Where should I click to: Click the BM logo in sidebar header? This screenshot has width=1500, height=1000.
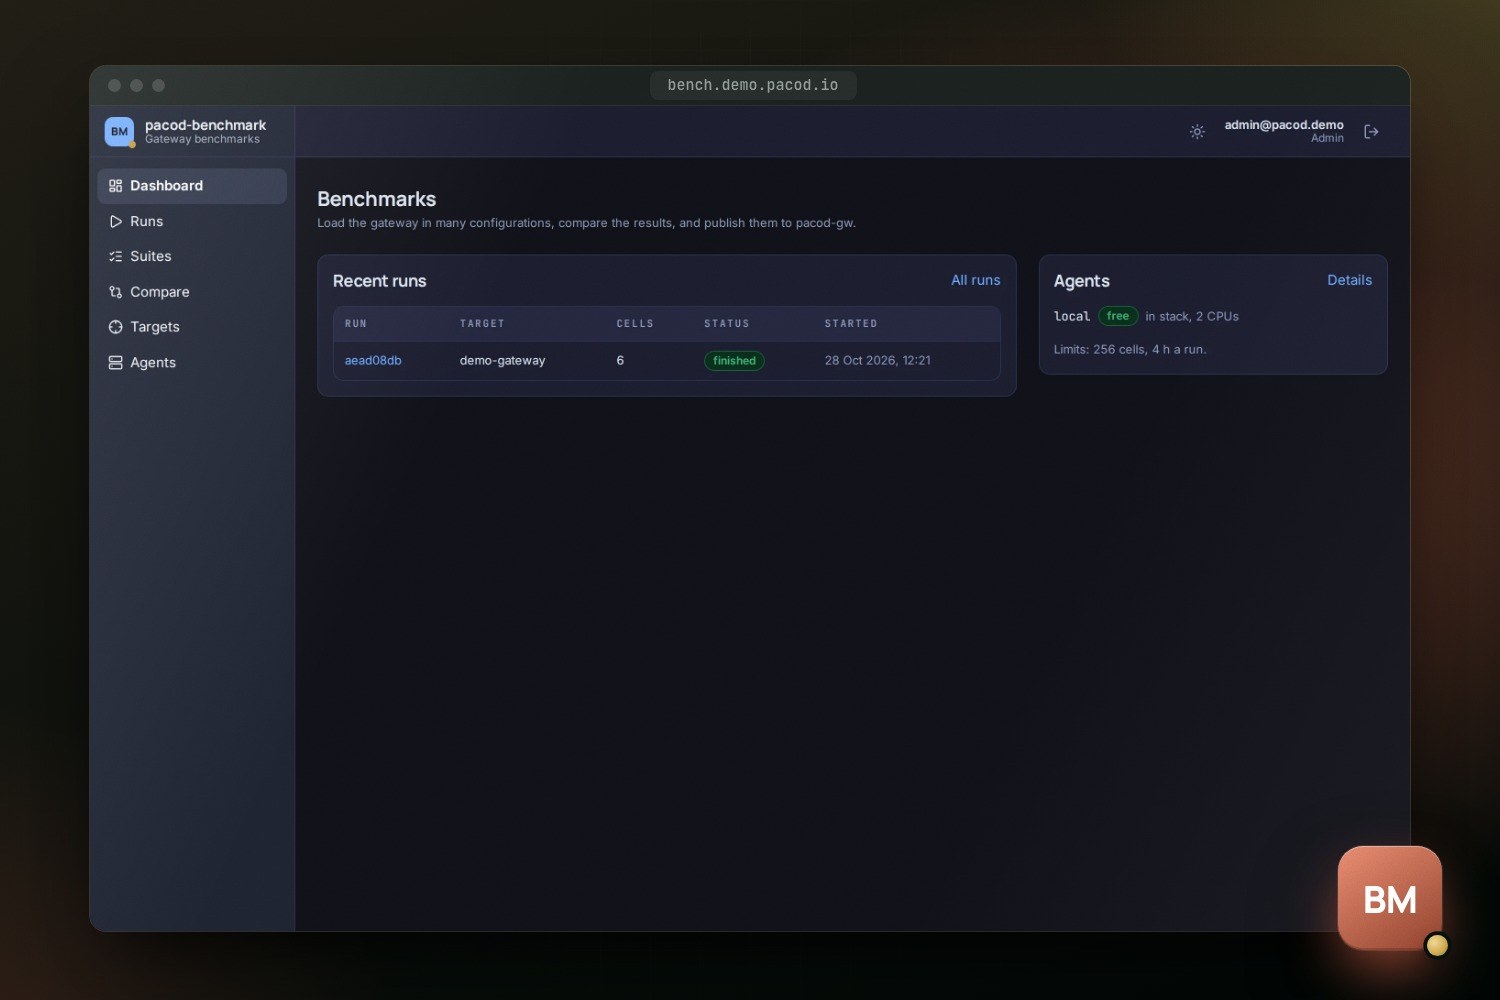pyautogui.click(x=120, y=132)
